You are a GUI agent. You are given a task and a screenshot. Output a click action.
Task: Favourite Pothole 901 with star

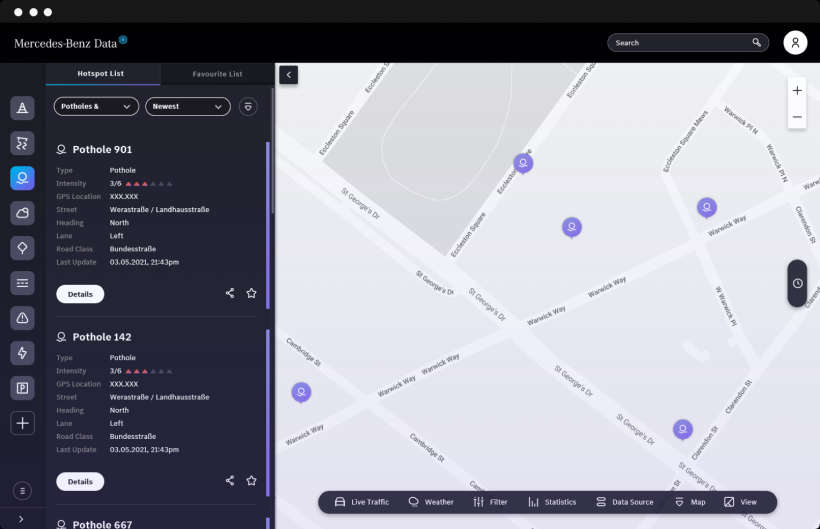(x=252, y=293)
